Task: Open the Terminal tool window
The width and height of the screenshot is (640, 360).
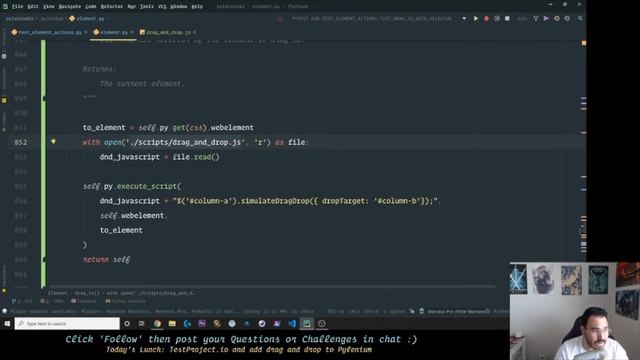Action: pos(84,301)
